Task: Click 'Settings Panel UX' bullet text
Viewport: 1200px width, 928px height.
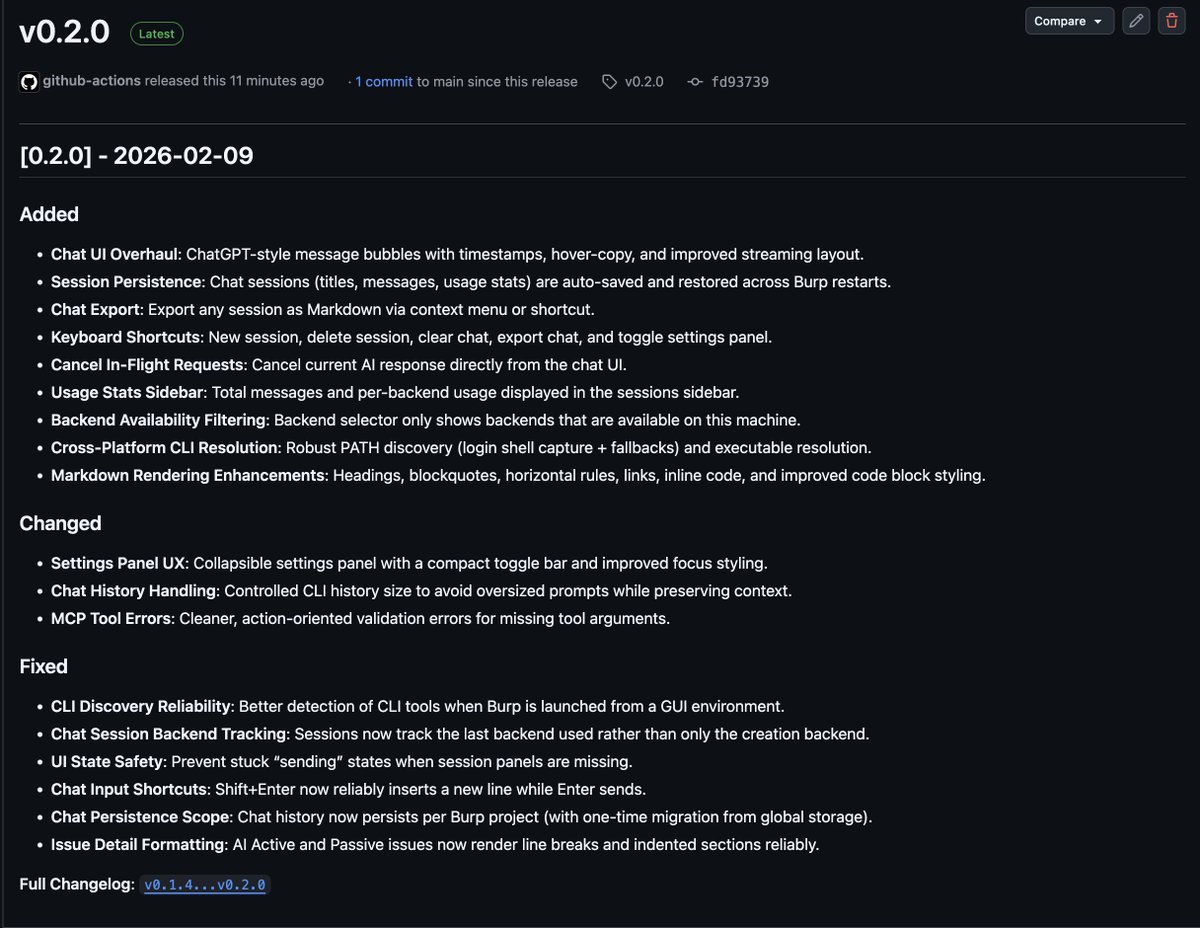Action: tap(118, 563)
